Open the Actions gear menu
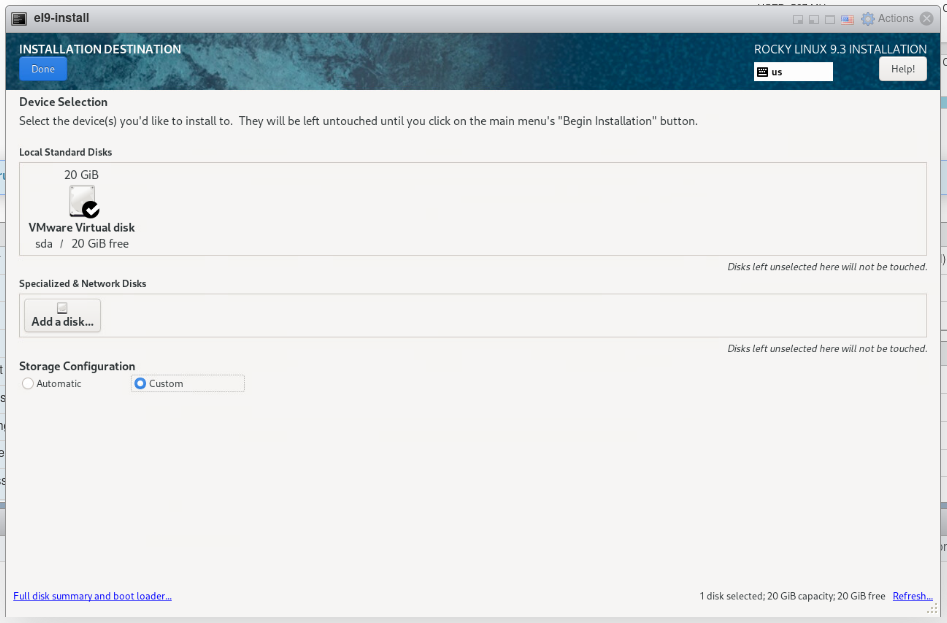Screen dimensions: 947x623 pos(887,19)
